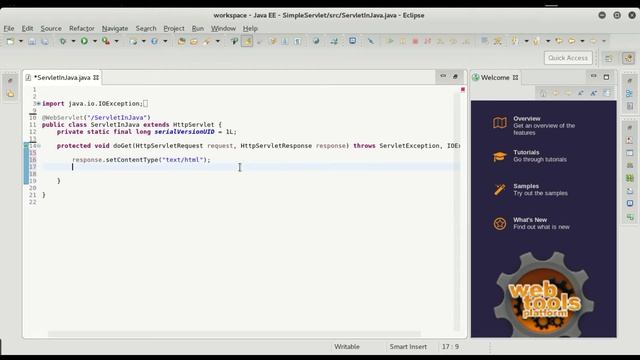
Task: Click the New file toolbar icon
Action: pos(10,41)
